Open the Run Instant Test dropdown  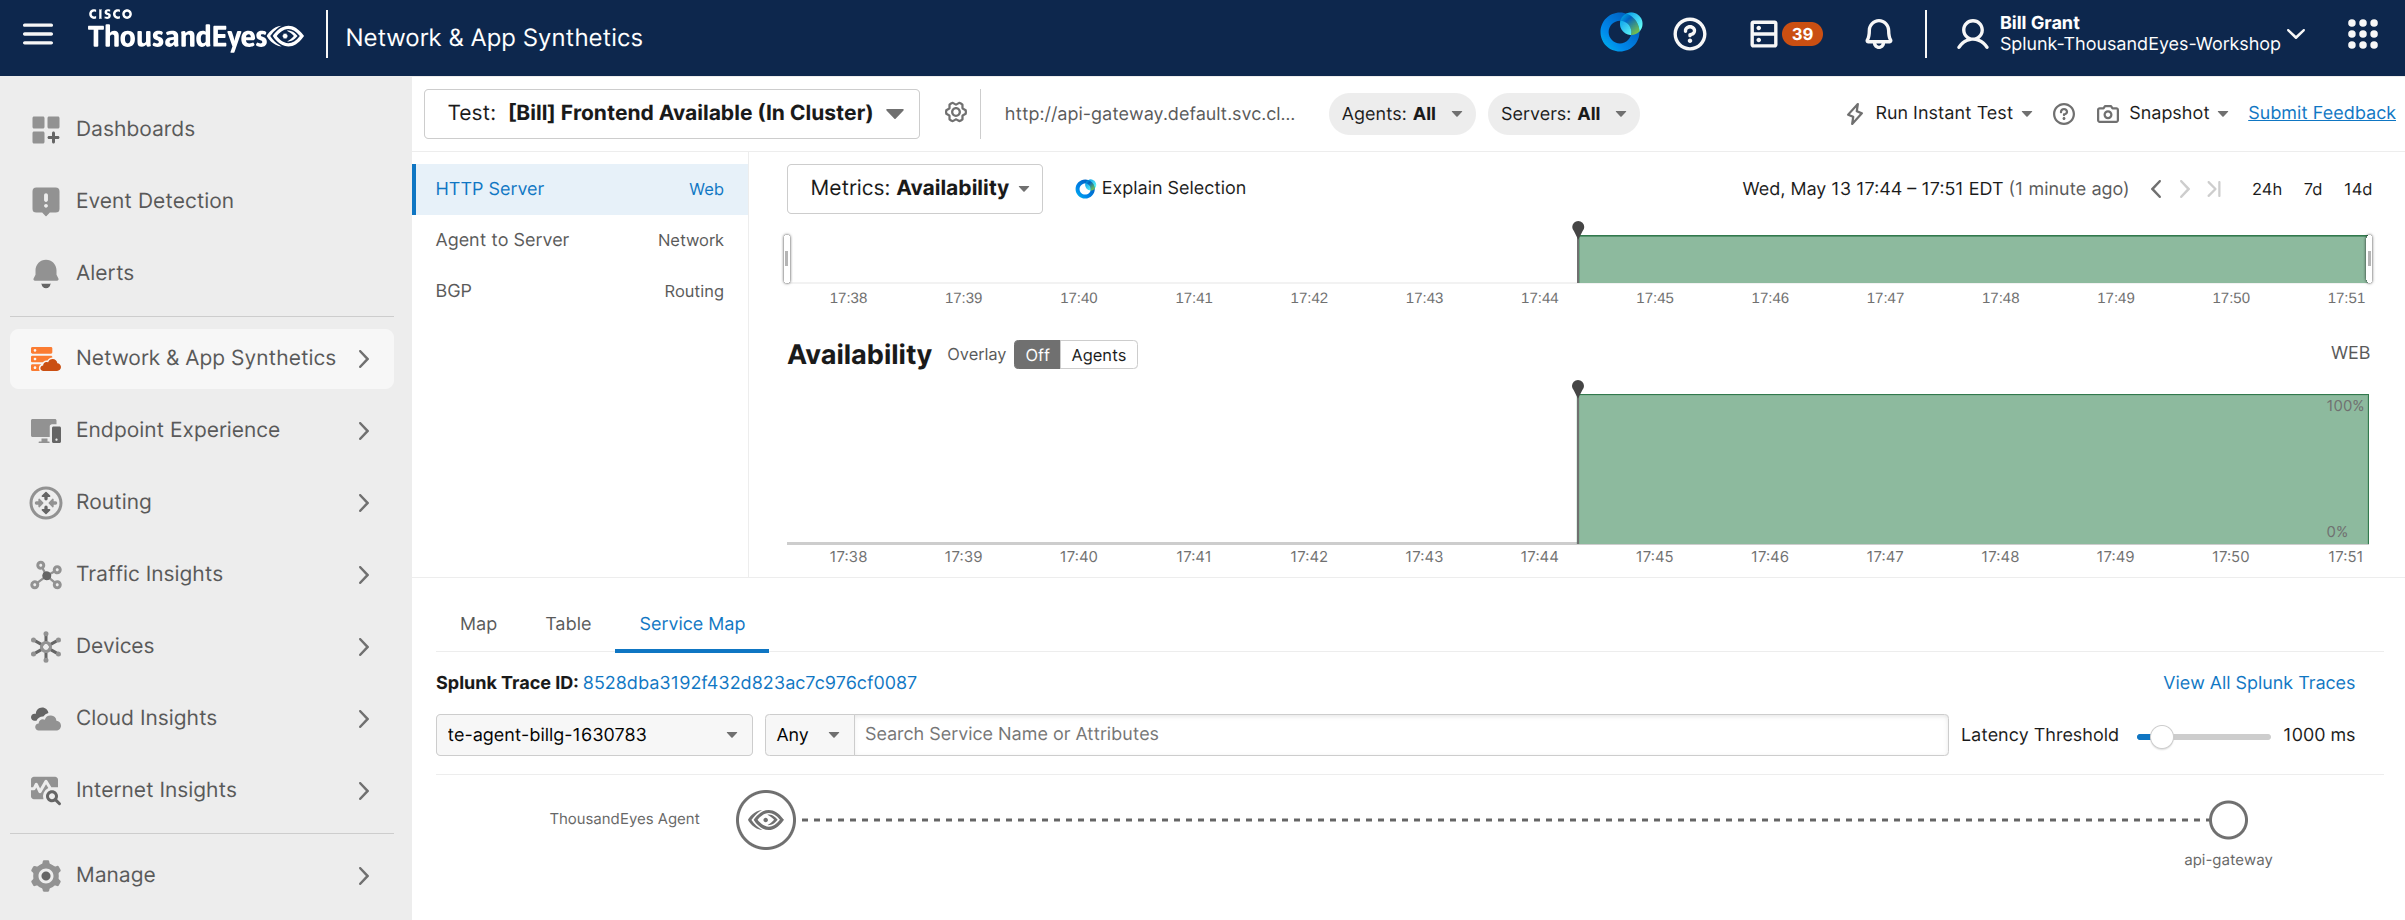coord(1939,113)
